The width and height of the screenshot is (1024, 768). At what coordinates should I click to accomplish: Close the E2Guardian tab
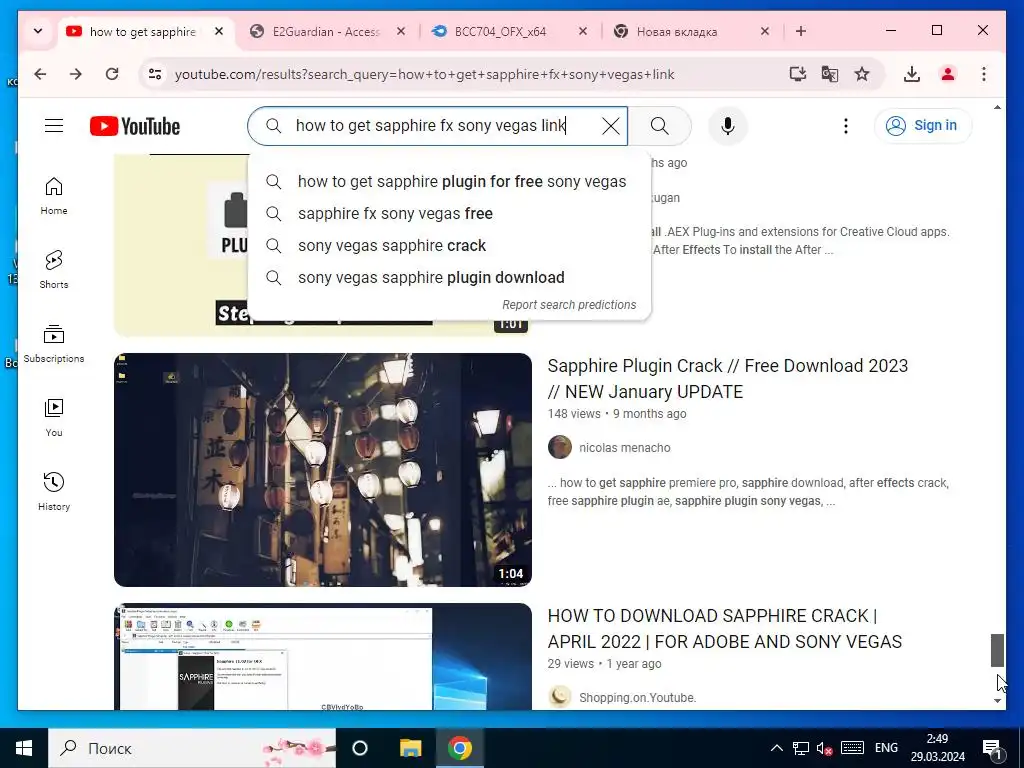(x=401, y=31)
